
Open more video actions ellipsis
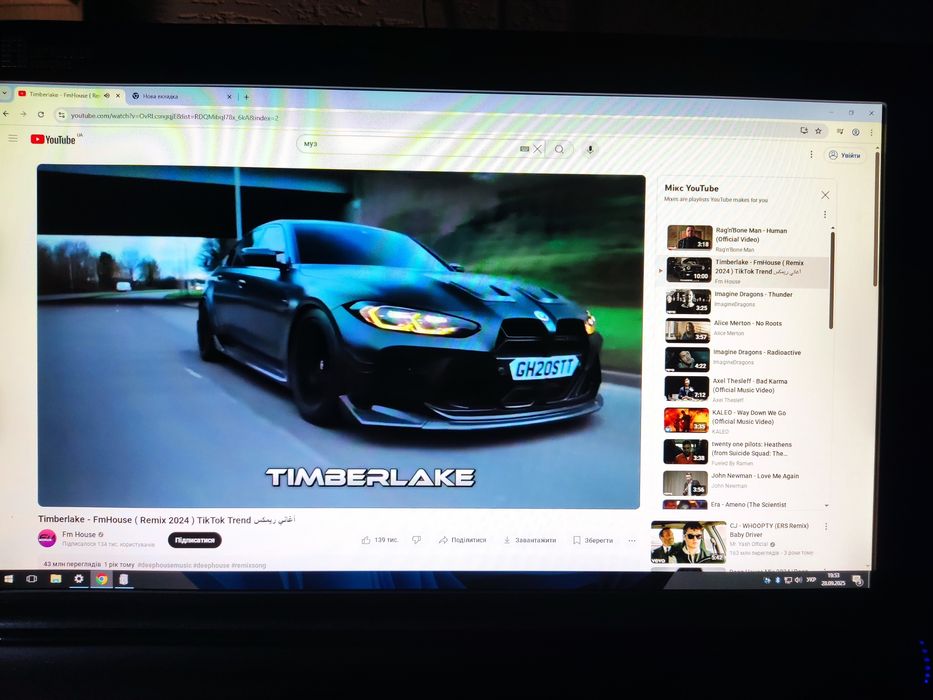click(x=632, y=541)
